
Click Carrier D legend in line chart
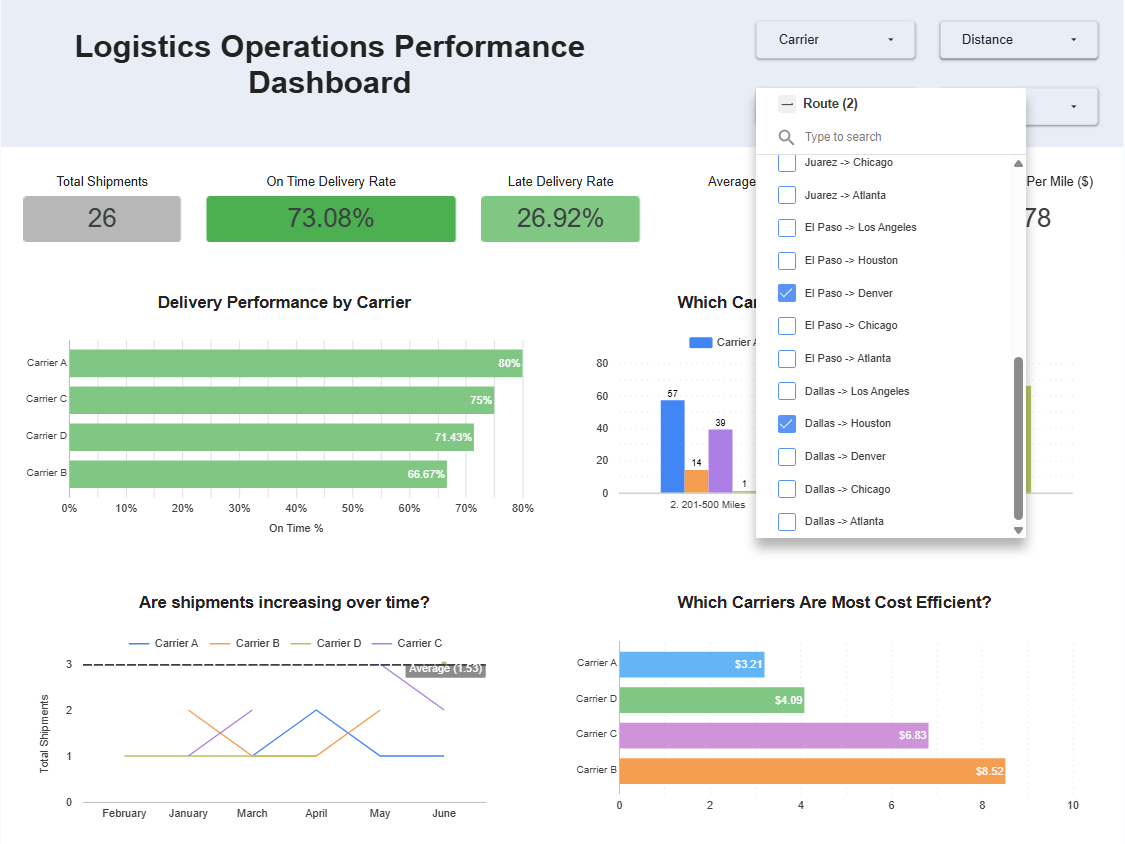(326, 643)
